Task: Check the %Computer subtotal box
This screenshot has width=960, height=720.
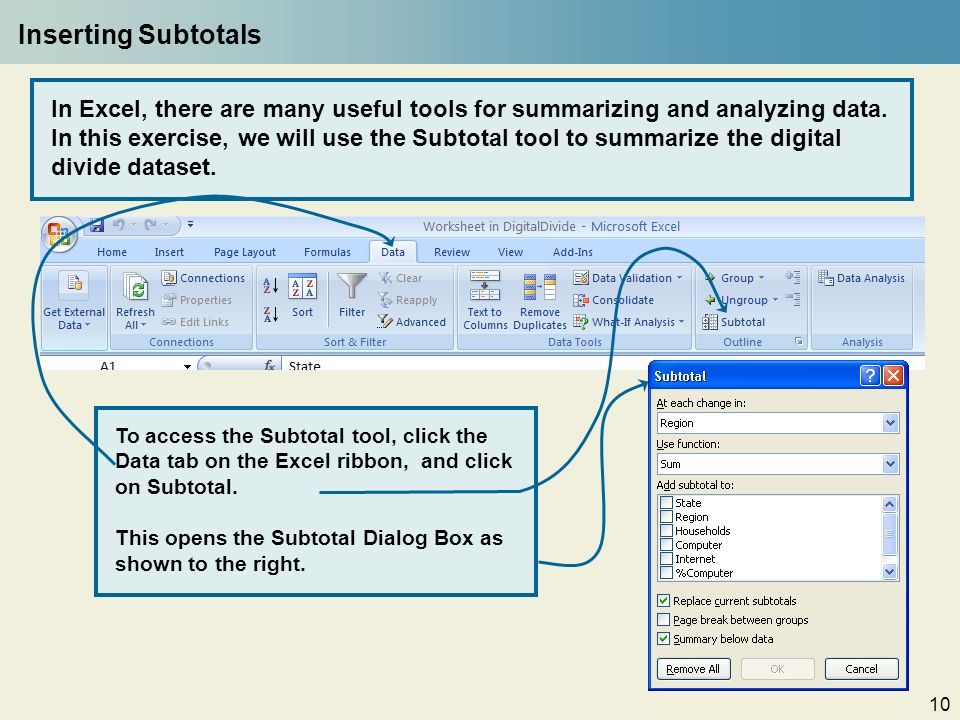Action: [x=667, y=573]
